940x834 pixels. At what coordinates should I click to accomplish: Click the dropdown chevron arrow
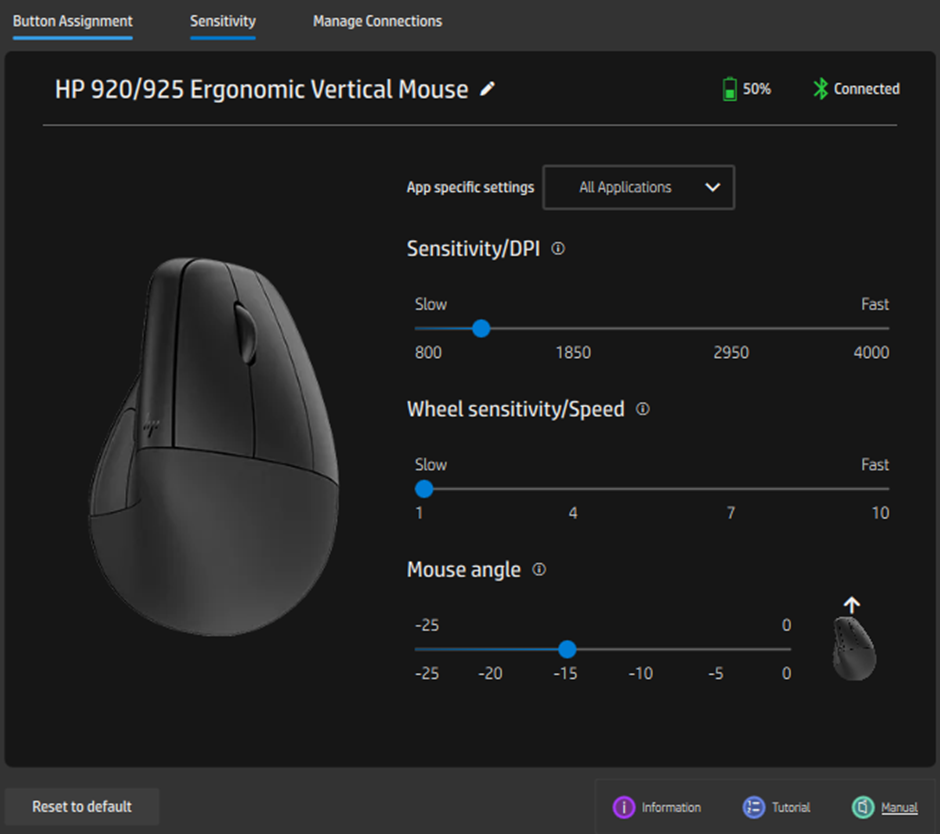point(712,187)
